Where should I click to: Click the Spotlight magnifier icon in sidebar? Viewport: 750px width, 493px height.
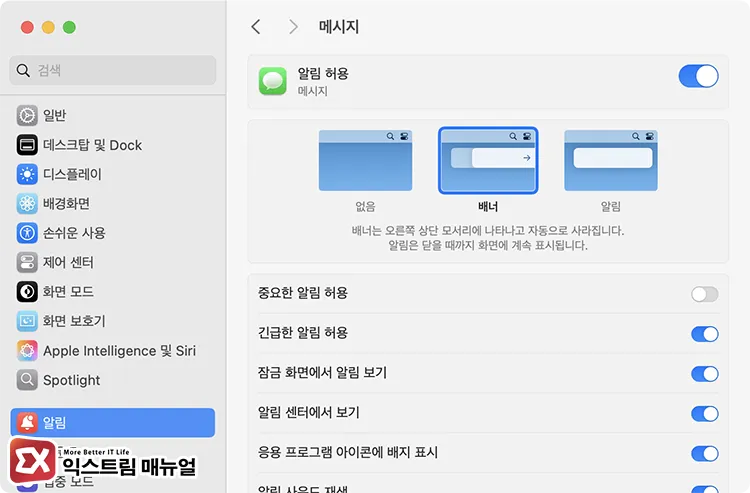pos(27,380)
